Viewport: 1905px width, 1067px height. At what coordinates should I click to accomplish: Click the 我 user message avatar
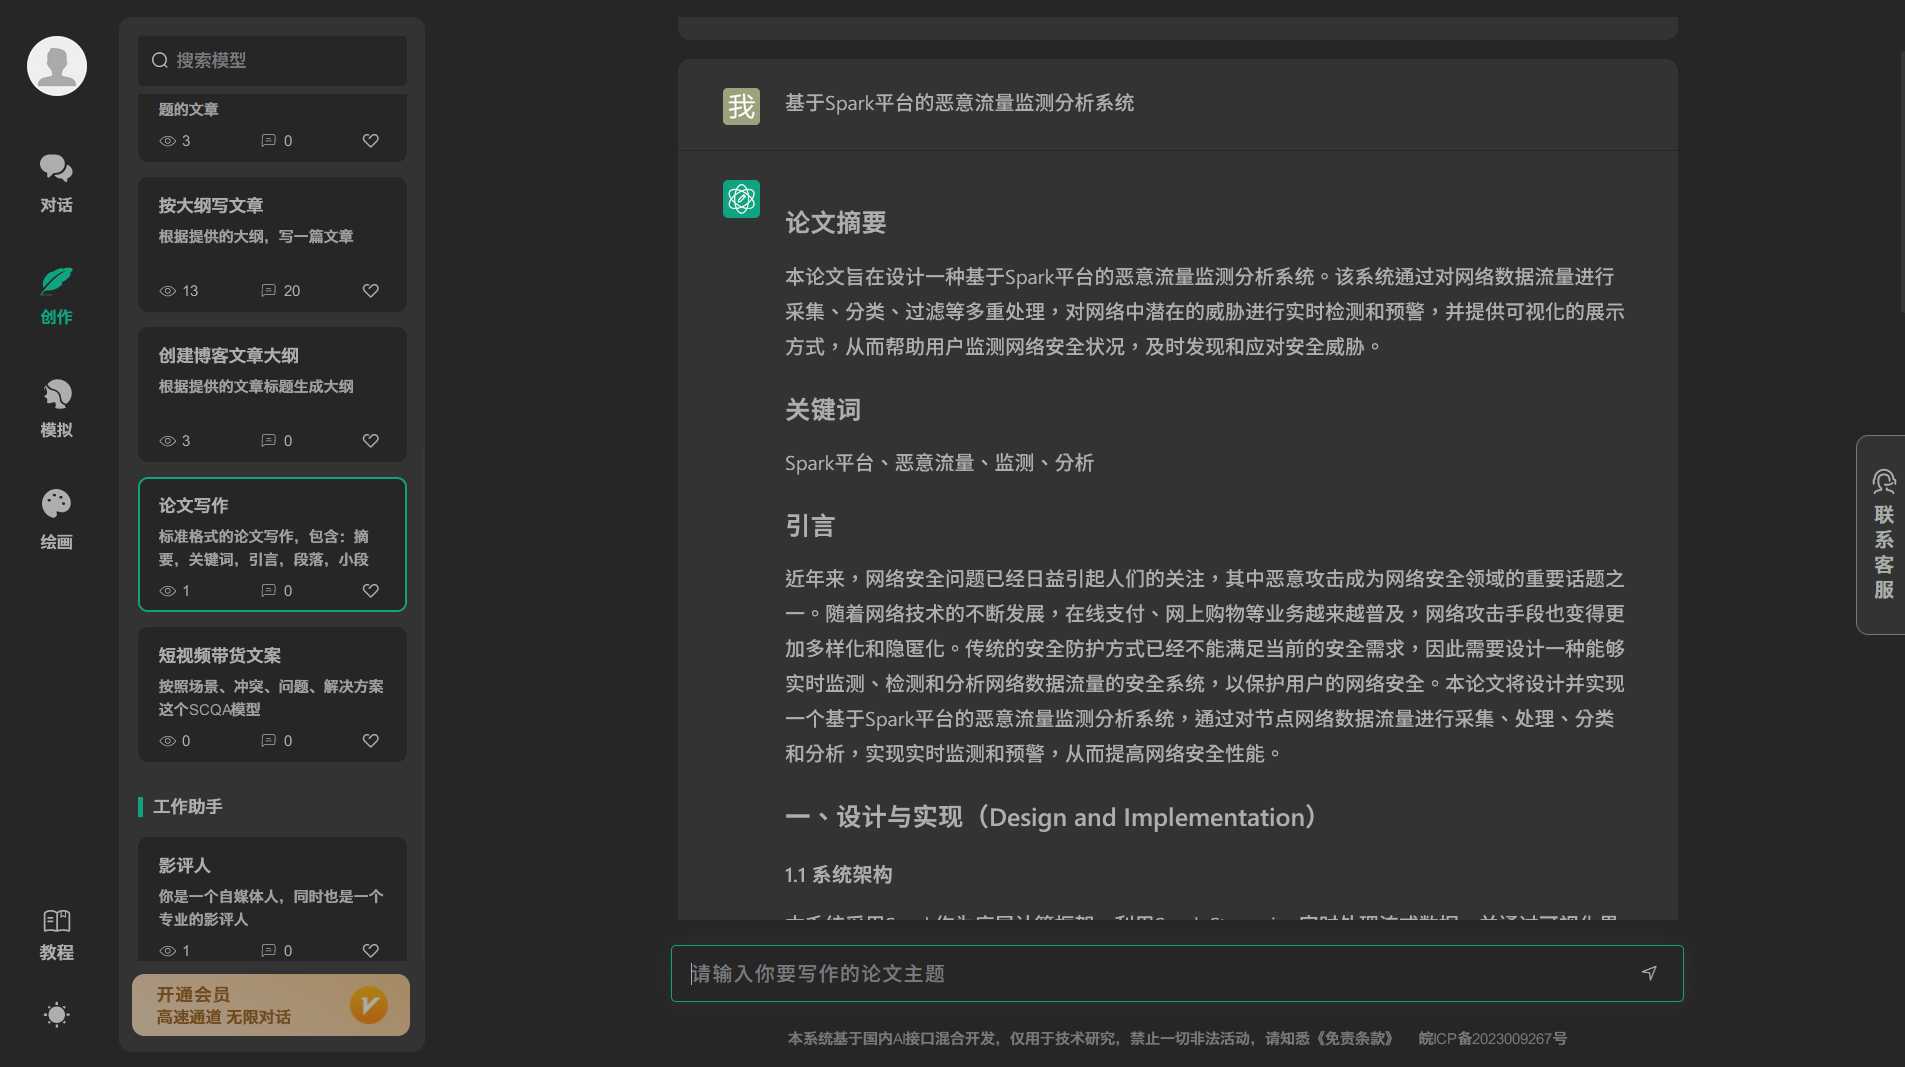741,106
